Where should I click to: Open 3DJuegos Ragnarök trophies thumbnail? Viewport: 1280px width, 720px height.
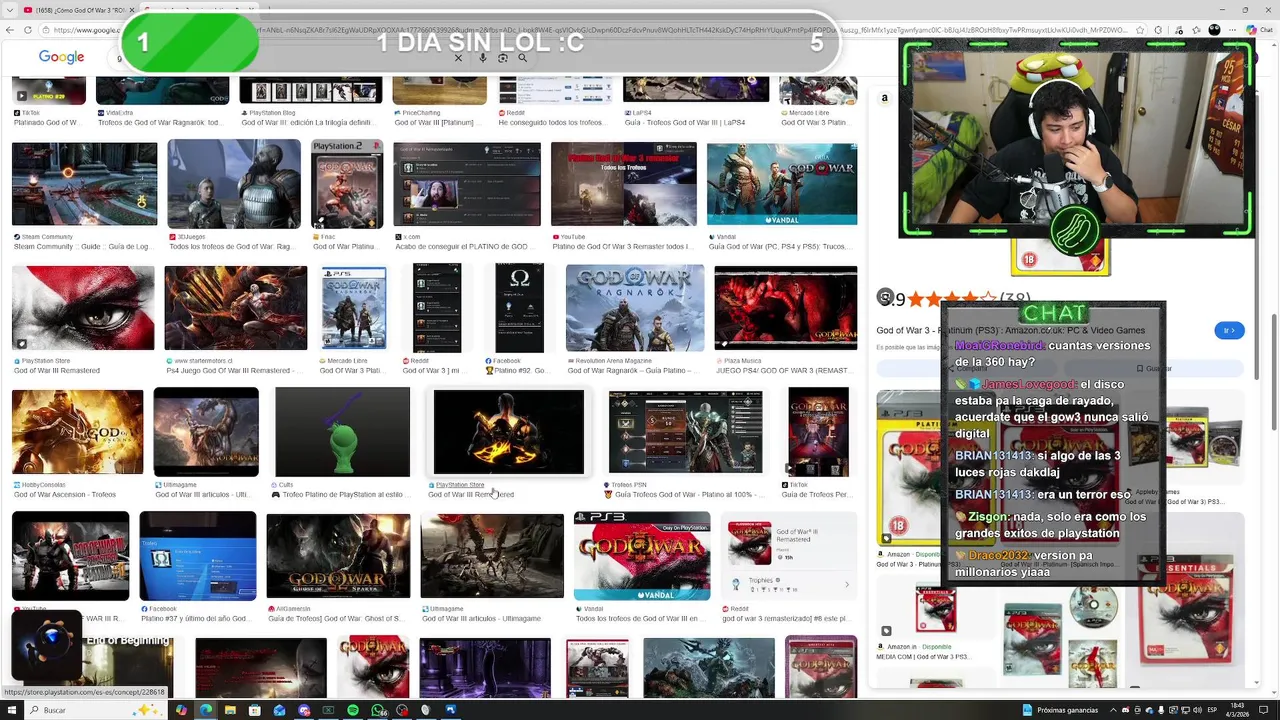[x=233, y=184]
